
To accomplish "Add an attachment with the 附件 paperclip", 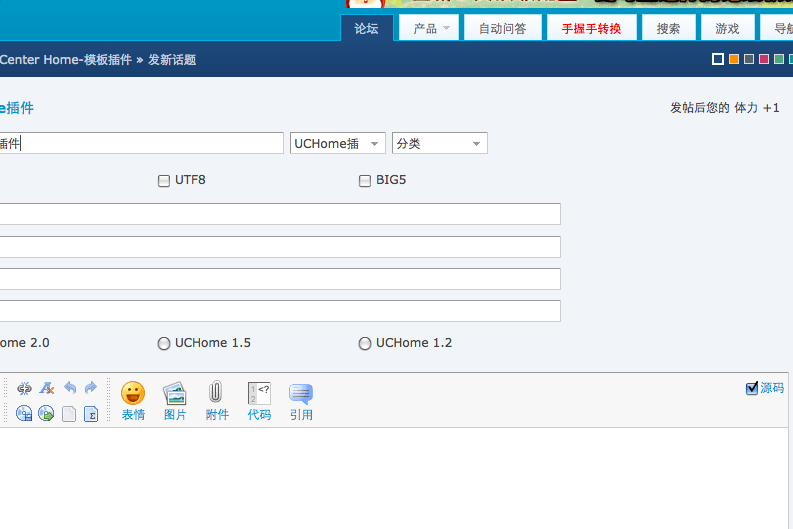I will tap(217, 401).
